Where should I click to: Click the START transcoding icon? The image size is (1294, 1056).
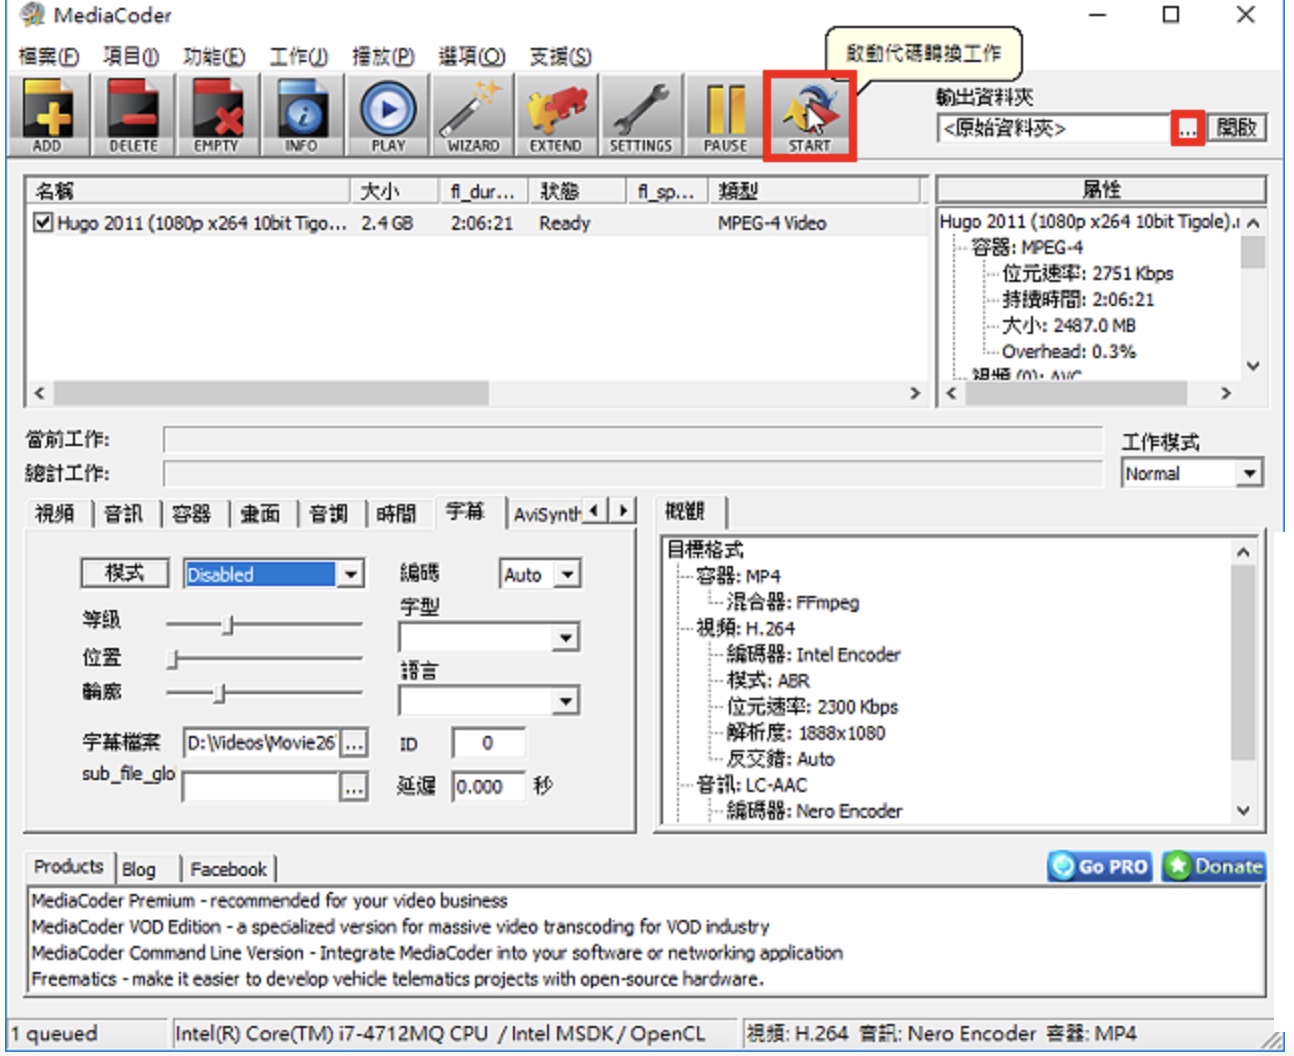tap(809, 115)
